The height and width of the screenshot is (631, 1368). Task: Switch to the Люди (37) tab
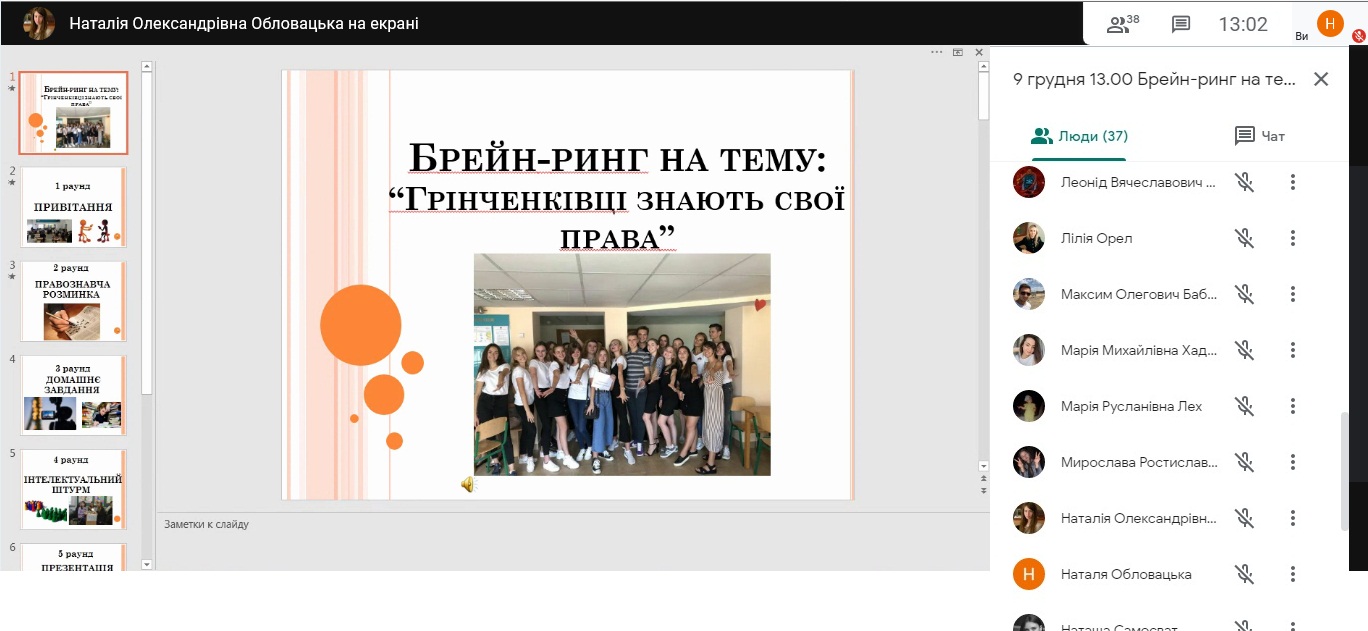pos(1079,136)
